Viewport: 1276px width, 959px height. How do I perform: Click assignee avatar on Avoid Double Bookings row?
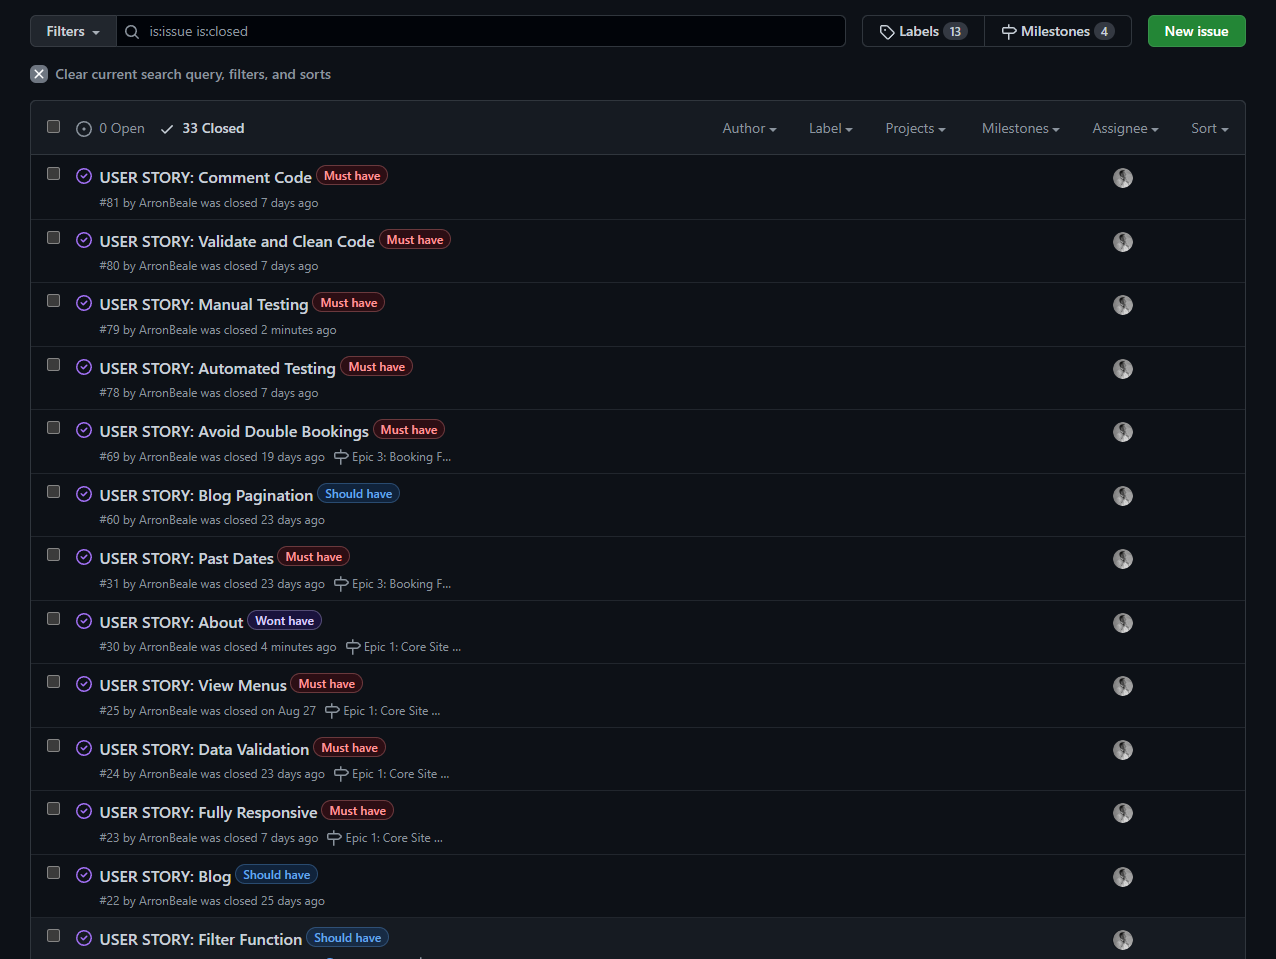tap(1123, 432)
